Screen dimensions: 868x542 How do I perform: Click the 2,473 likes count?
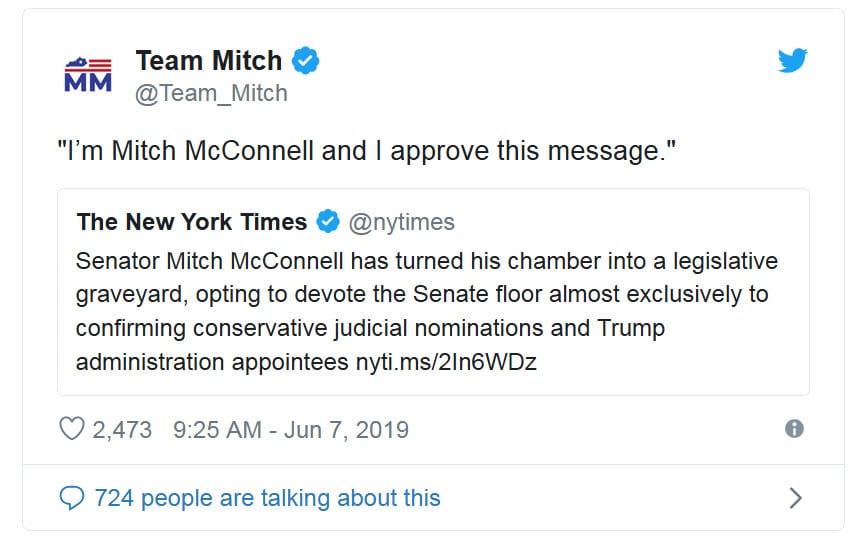pos(122,429)
